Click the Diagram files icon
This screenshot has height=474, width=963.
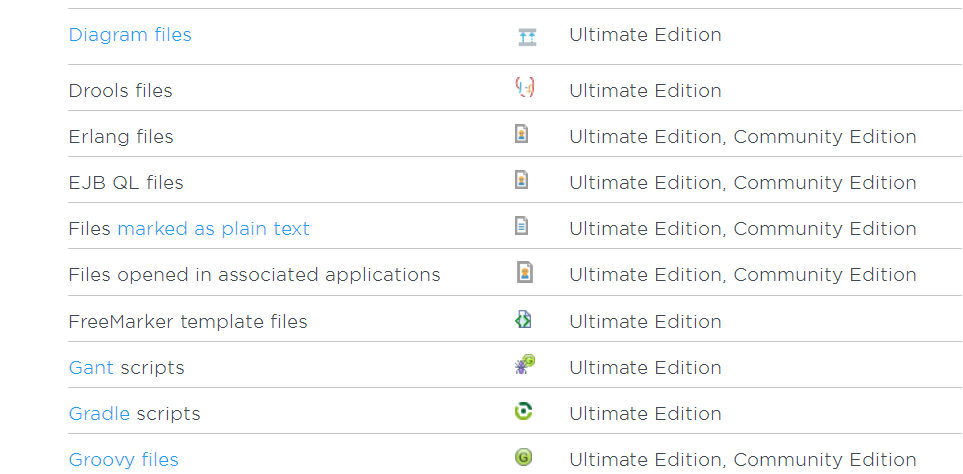point(527,37)
